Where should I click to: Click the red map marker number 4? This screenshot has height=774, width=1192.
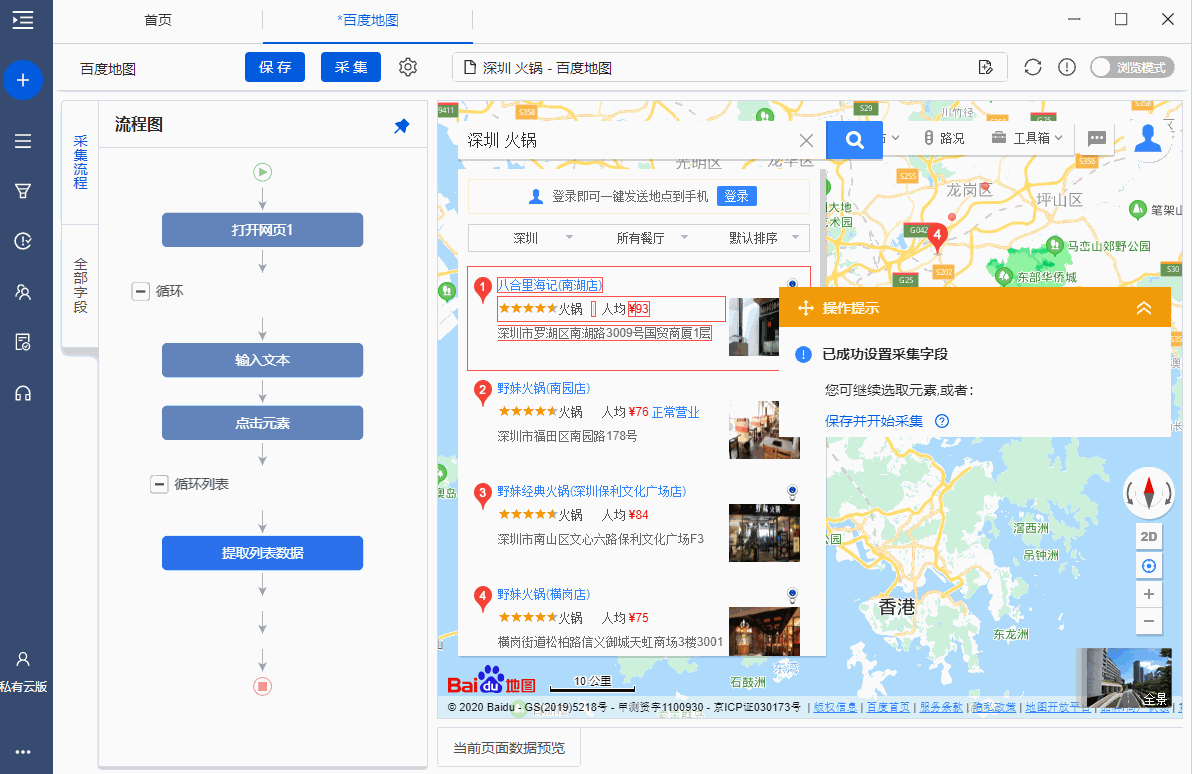pos(937,236)
